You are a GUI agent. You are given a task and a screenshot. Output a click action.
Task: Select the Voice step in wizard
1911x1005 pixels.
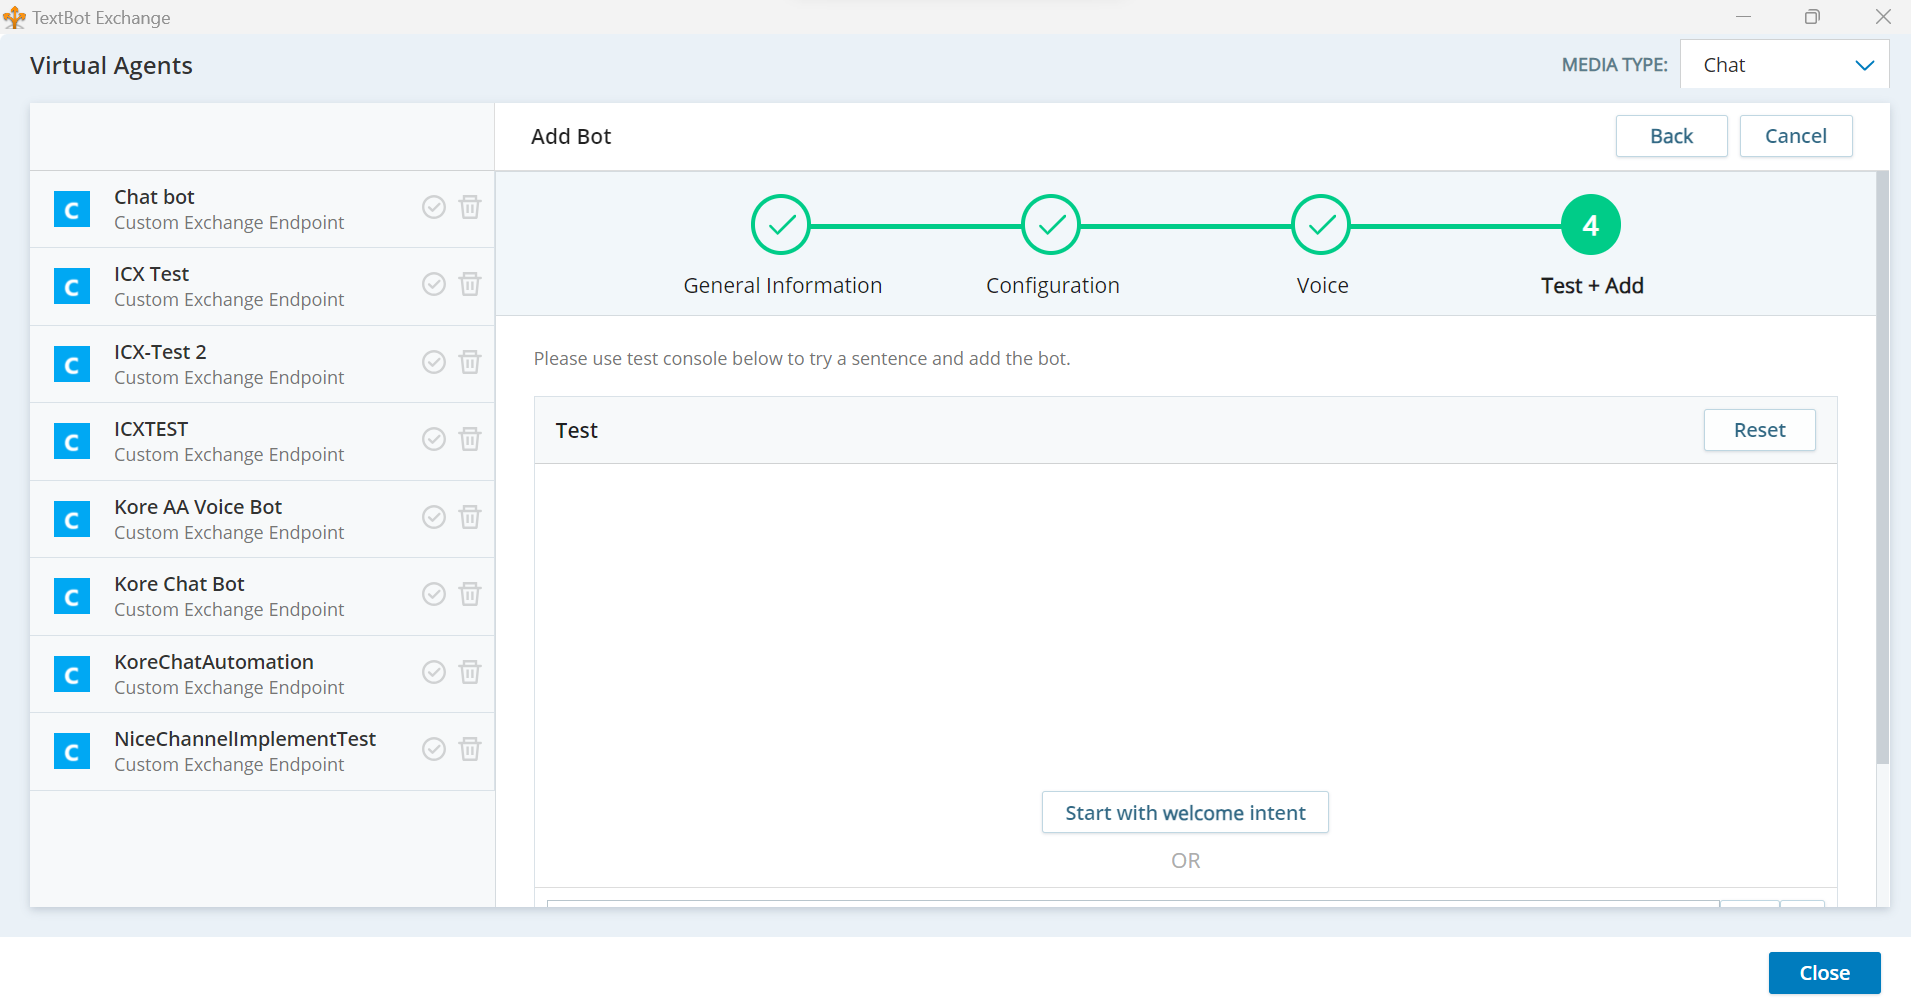(x=1321, y=226)
